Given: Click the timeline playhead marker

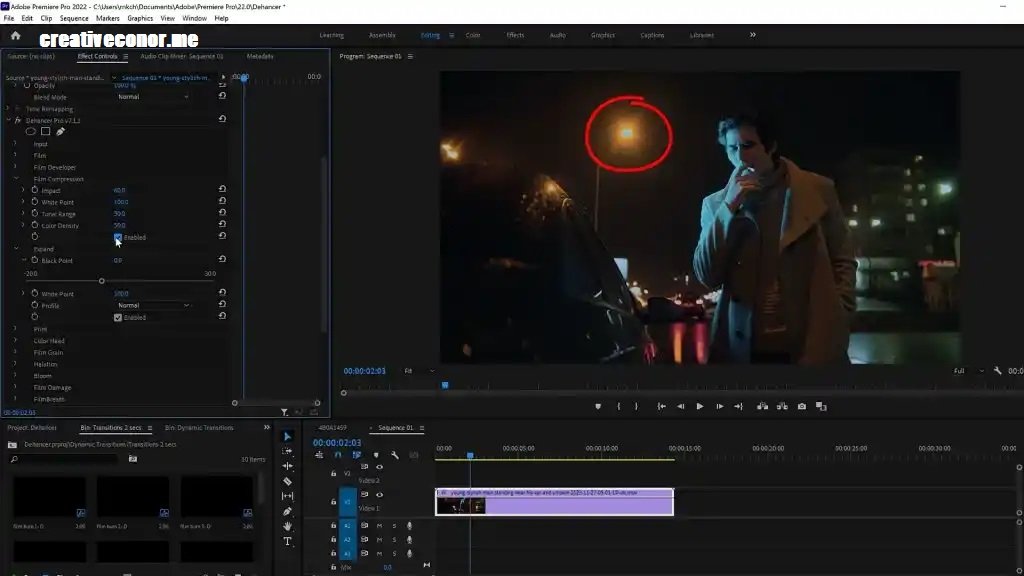Looking at the screenshot, I should pos(470,455).
